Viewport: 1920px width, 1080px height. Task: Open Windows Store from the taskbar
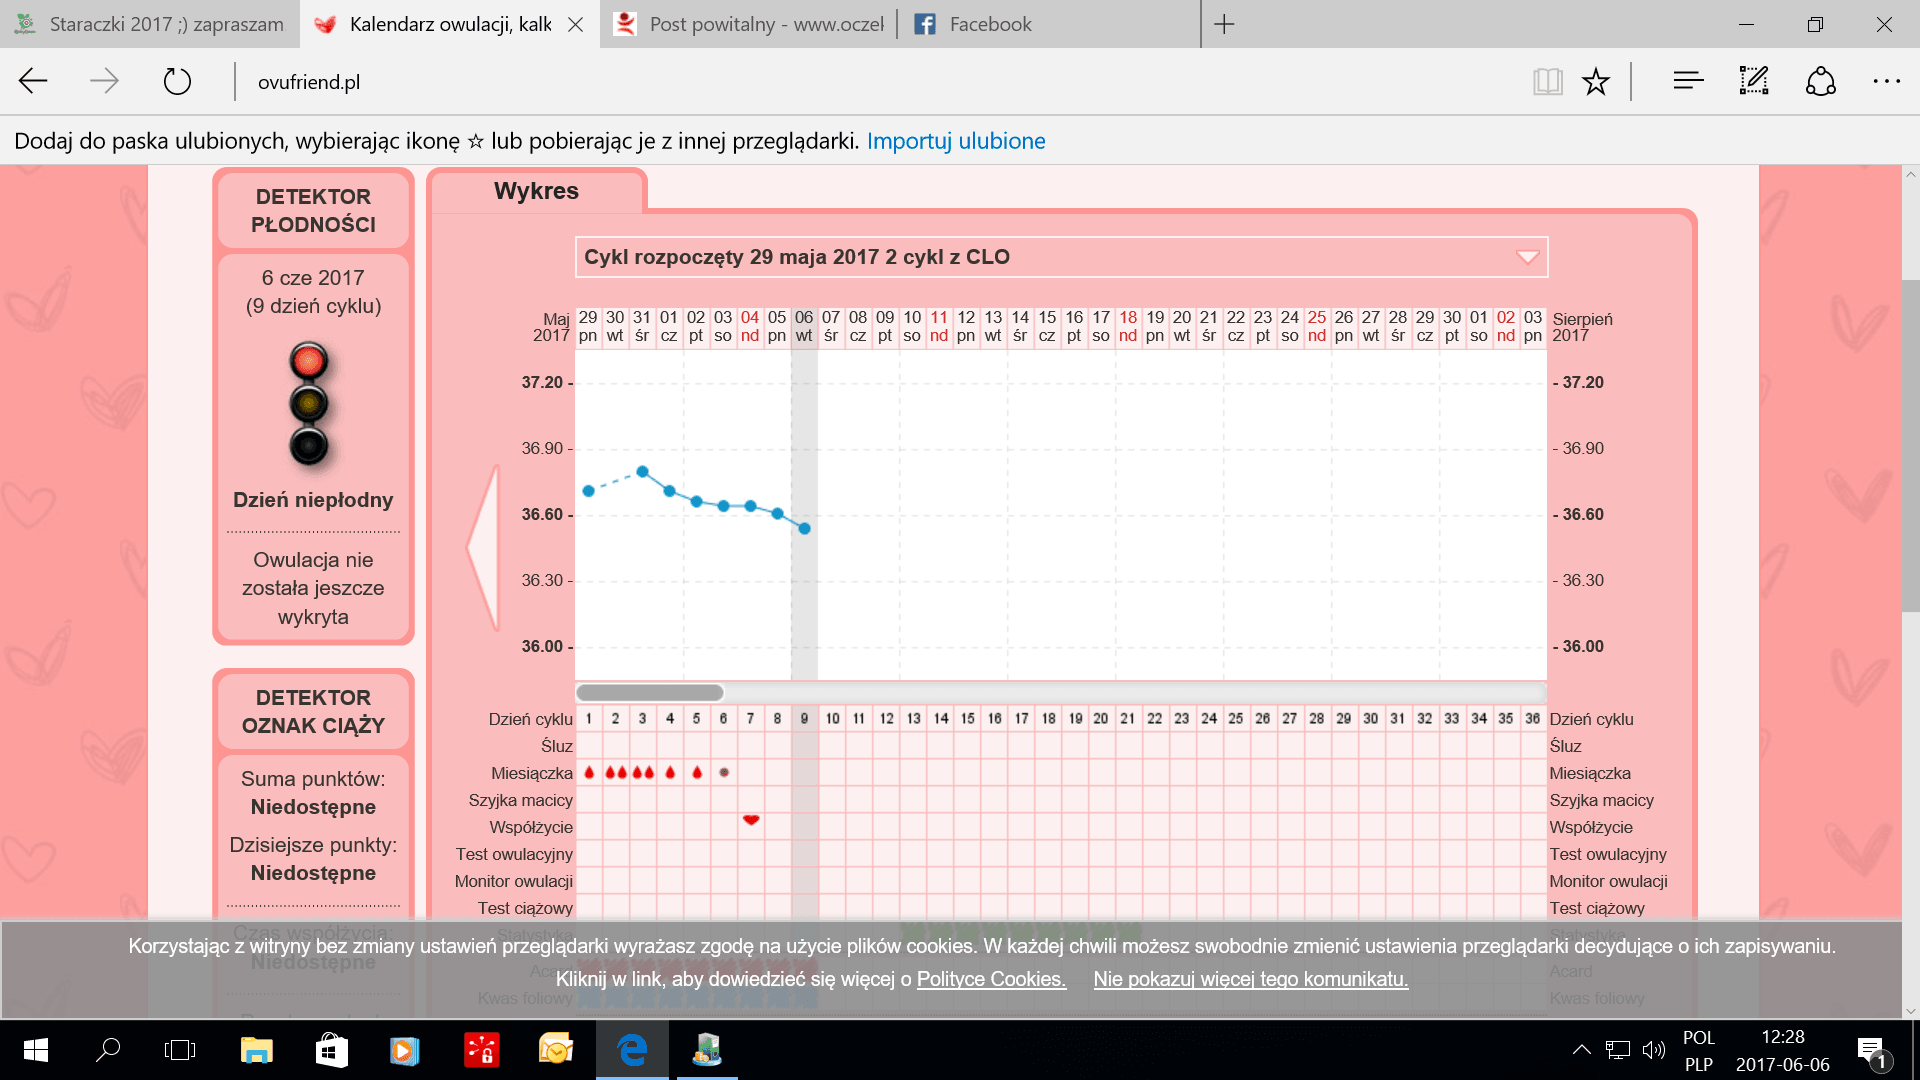click(x=331, y=1050)
